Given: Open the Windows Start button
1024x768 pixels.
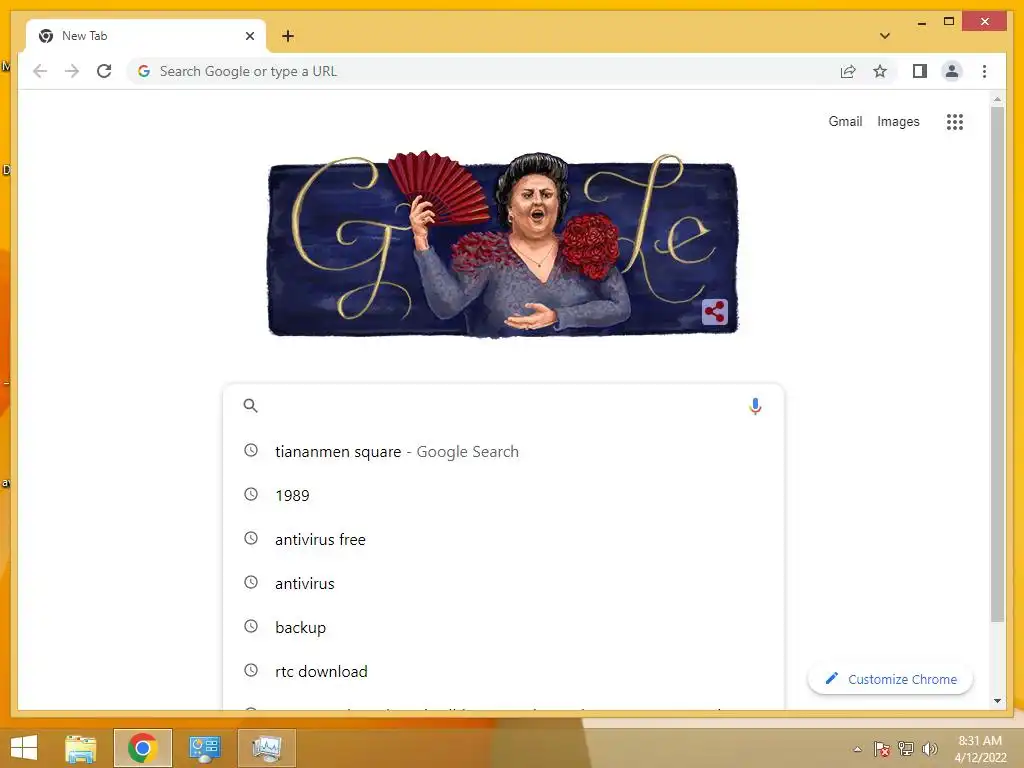Looking at the screenshot, I should [24, 748].
